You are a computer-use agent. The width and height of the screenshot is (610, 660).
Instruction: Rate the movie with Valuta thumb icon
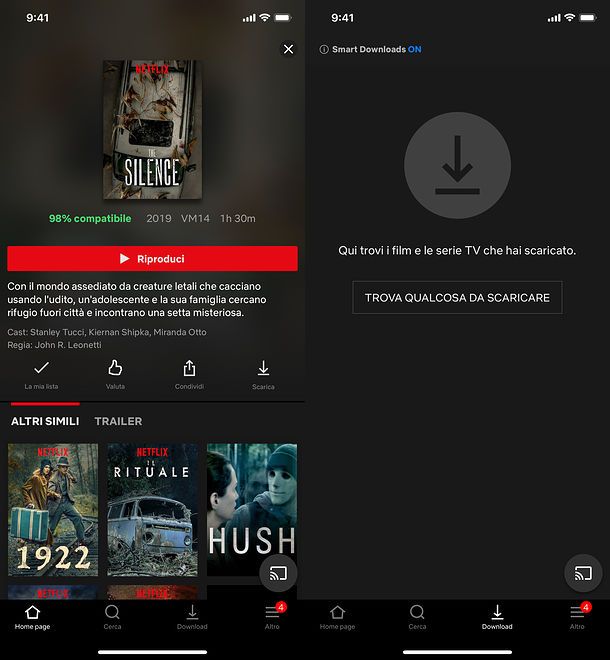[115, 375]
